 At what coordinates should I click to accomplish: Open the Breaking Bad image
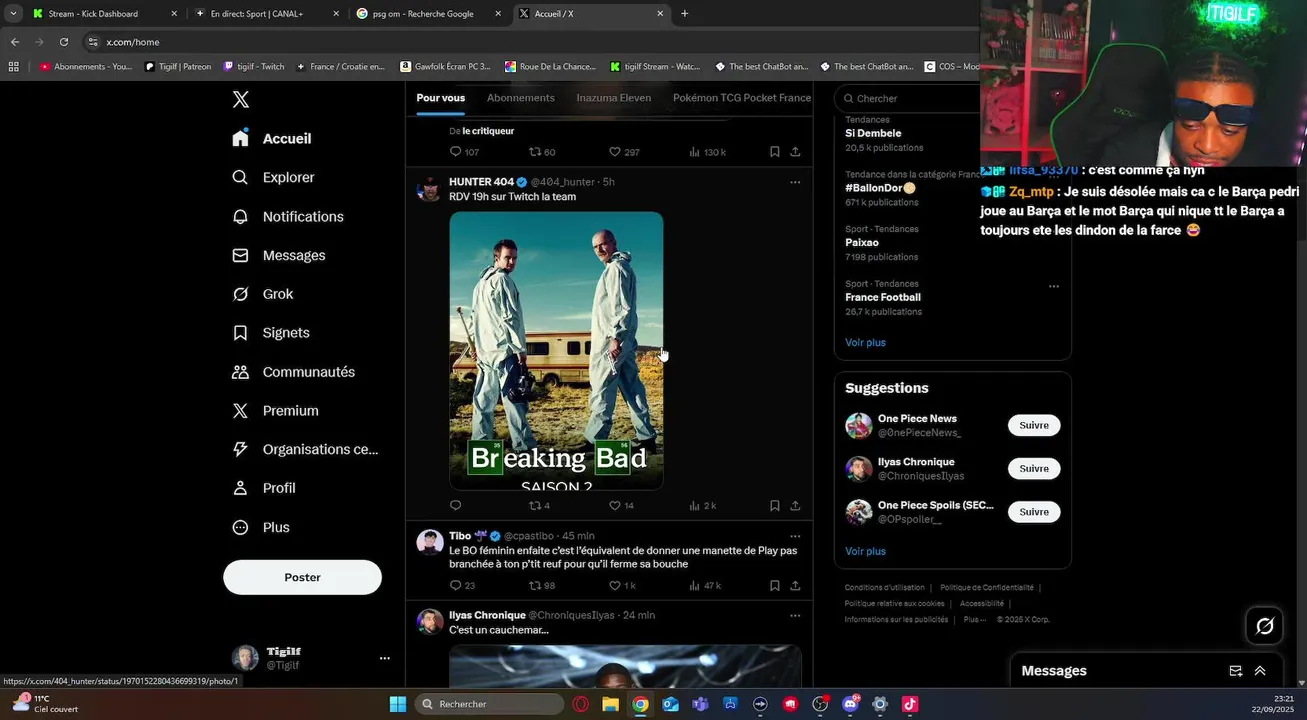click(556, 350)
